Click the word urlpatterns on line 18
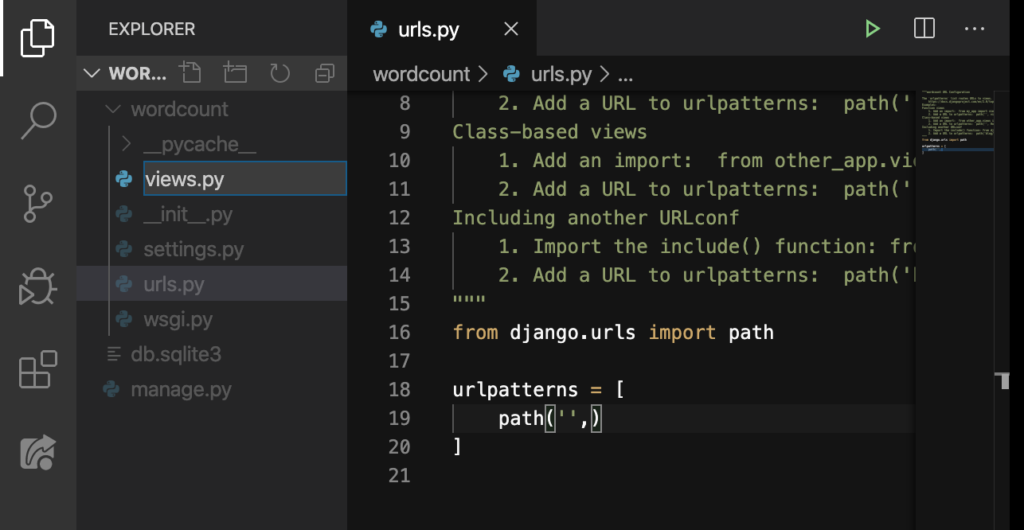 [x=515, y=390]
